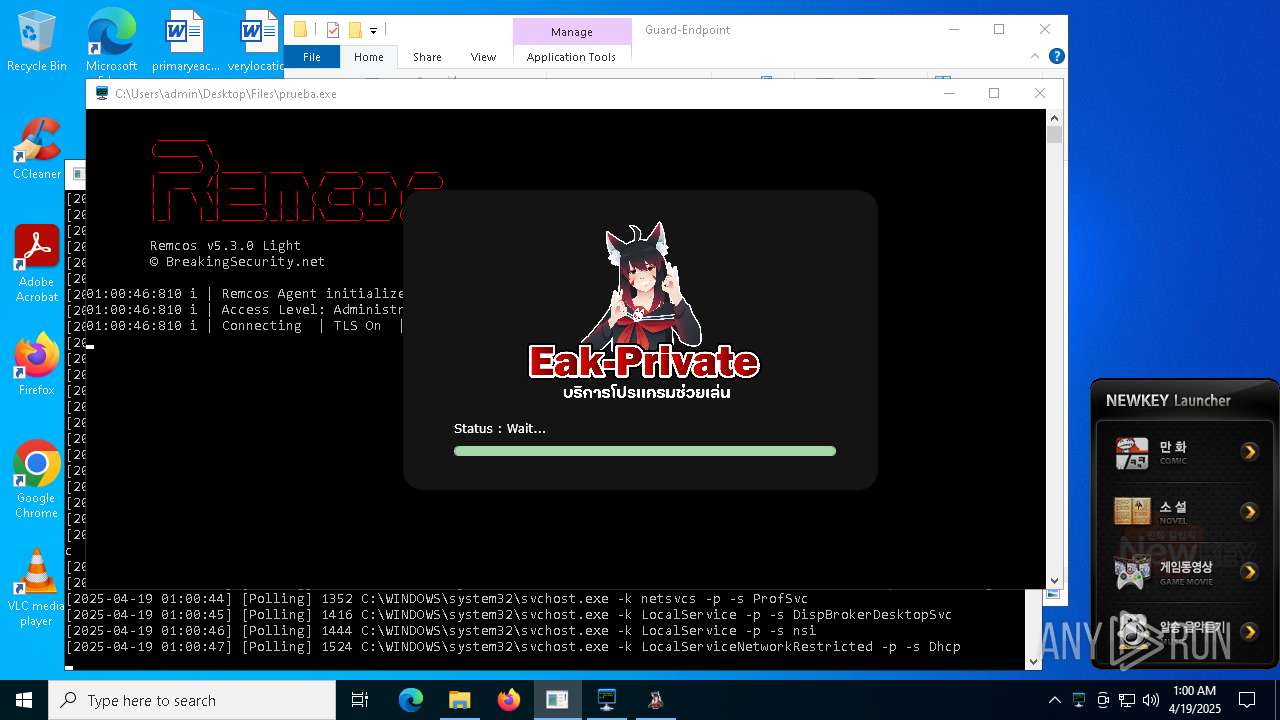The height and width of the screenshot is (720, 1280).
Task: Open the notification center icon
Action: 1247,700
